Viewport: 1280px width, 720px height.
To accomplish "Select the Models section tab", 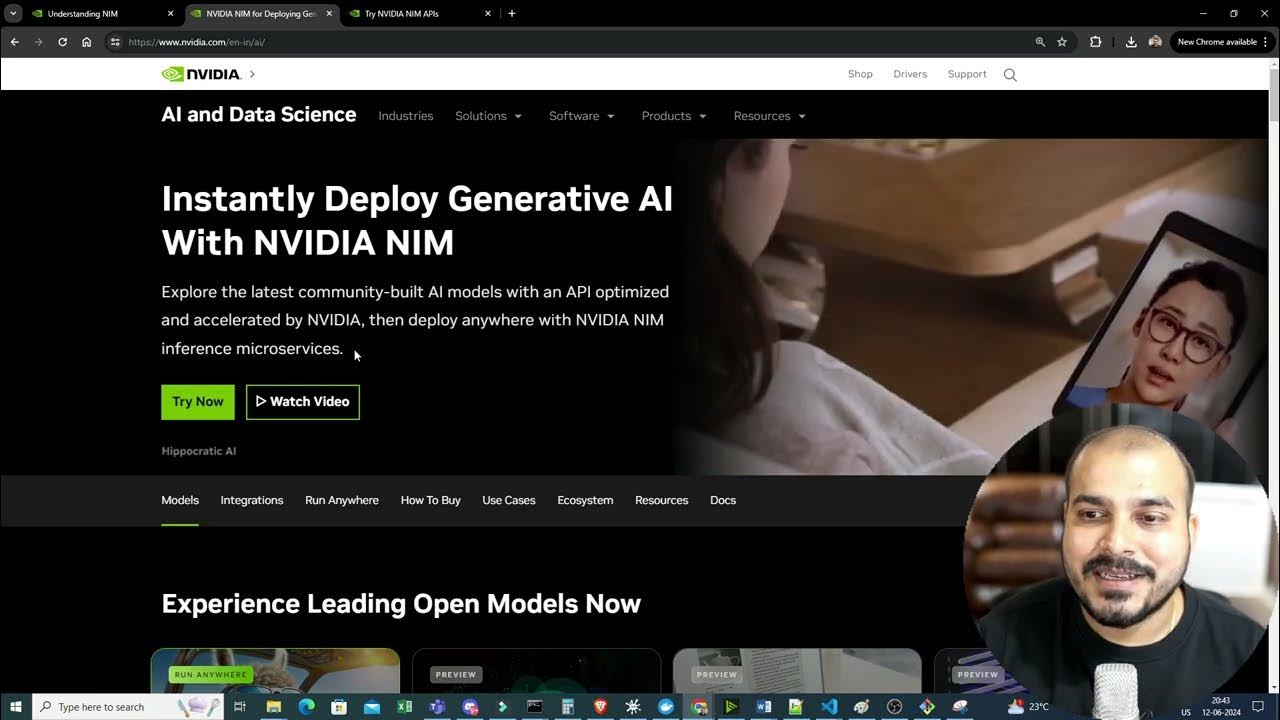I will [x=180, y=500].
